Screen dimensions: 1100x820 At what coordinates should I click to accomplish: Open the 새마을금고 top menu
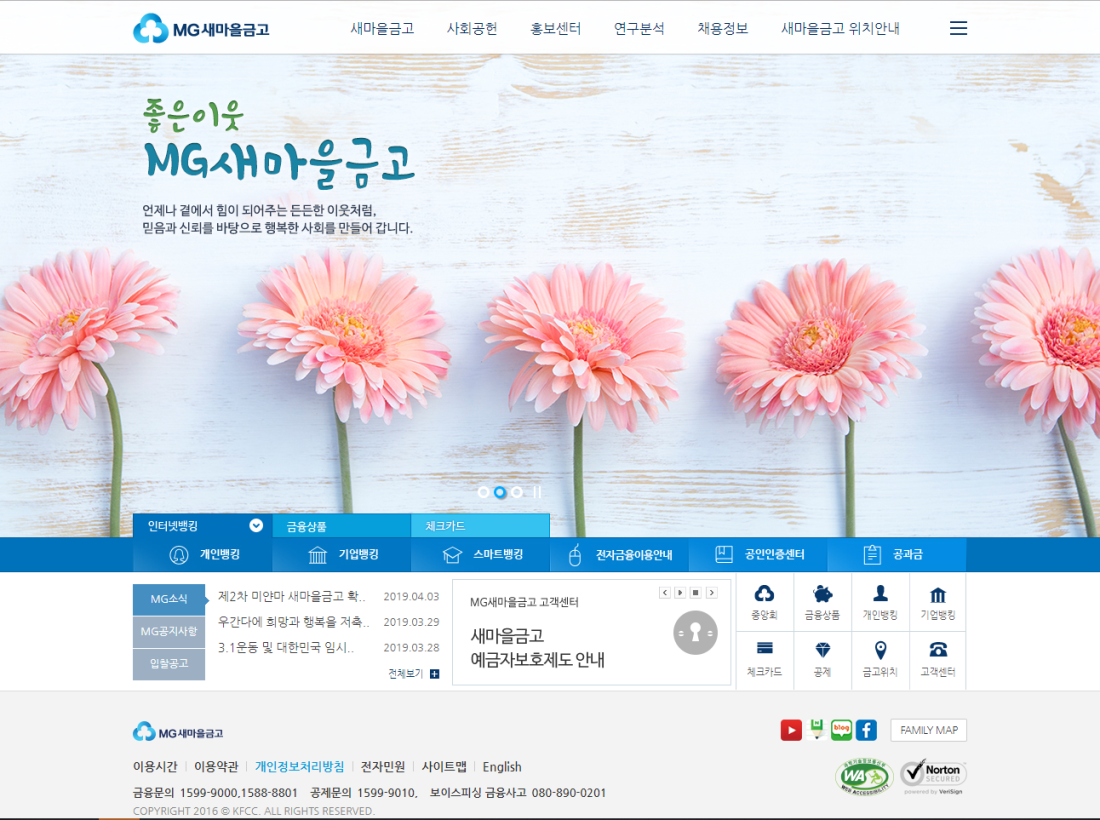click(382, 29)
